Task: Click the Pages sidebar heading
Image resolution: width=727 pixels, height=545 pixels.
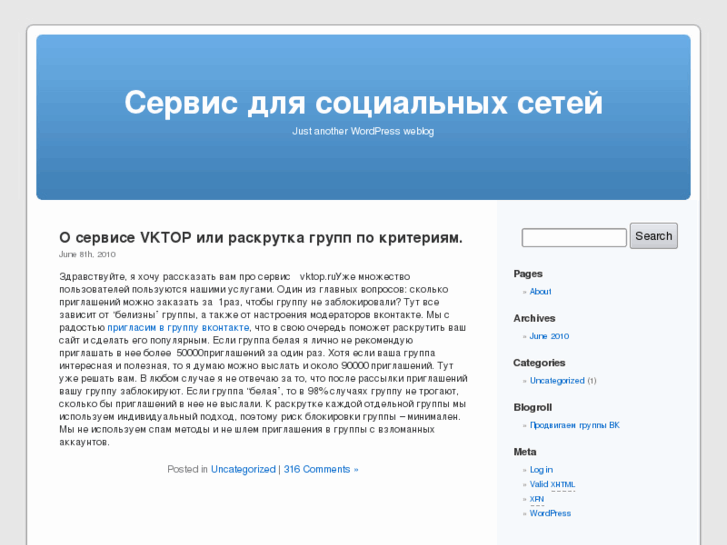Action: pos(528,274)
